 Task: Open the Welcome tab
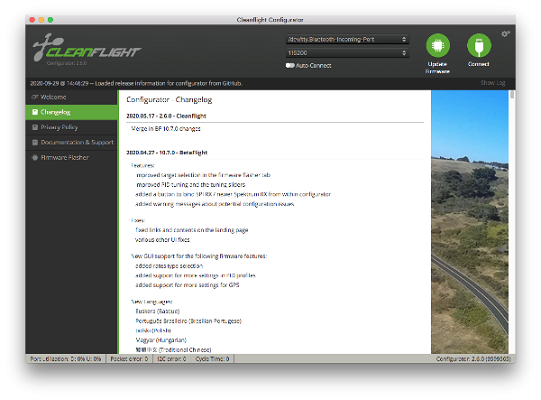click(x=71, y=97)
